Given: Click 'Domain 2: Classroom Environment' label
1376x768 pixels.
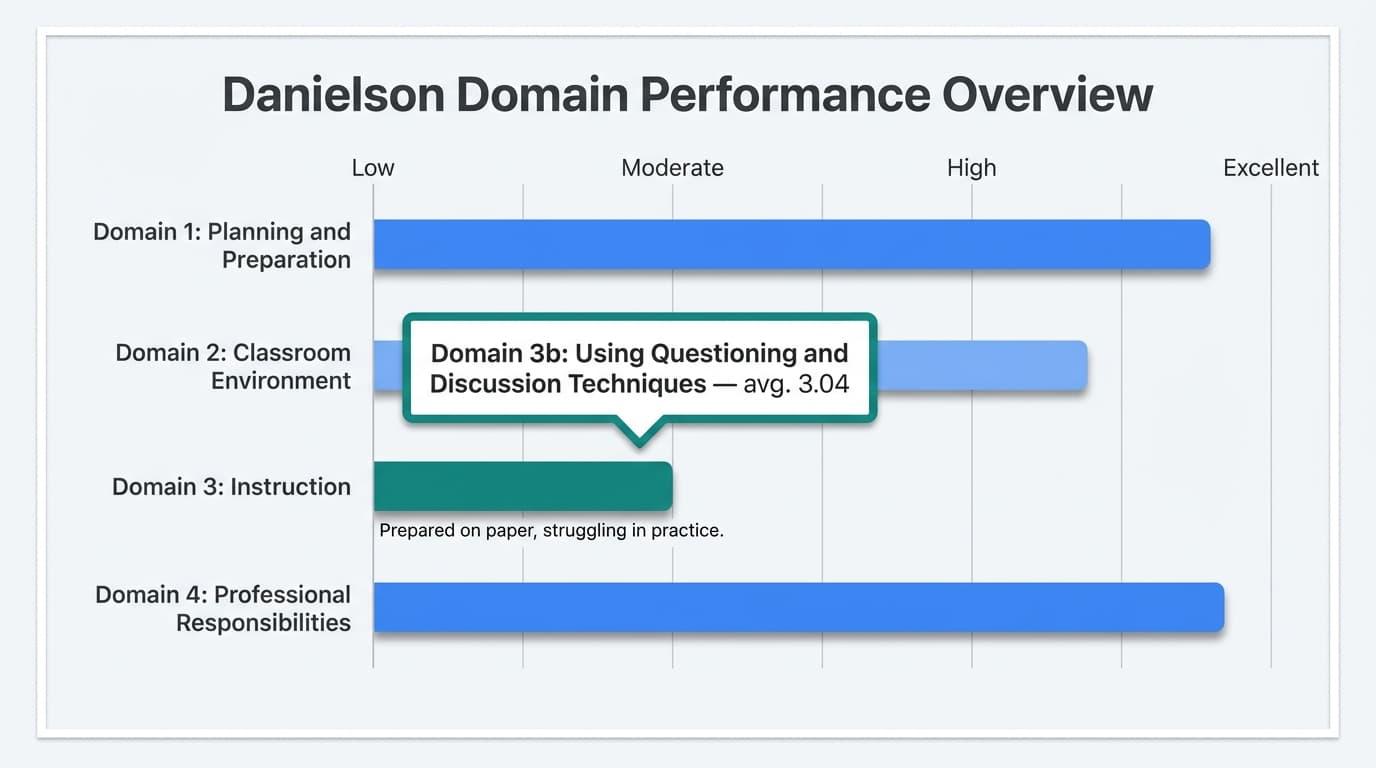Looking at the screenshot, I should pos(233,366).
